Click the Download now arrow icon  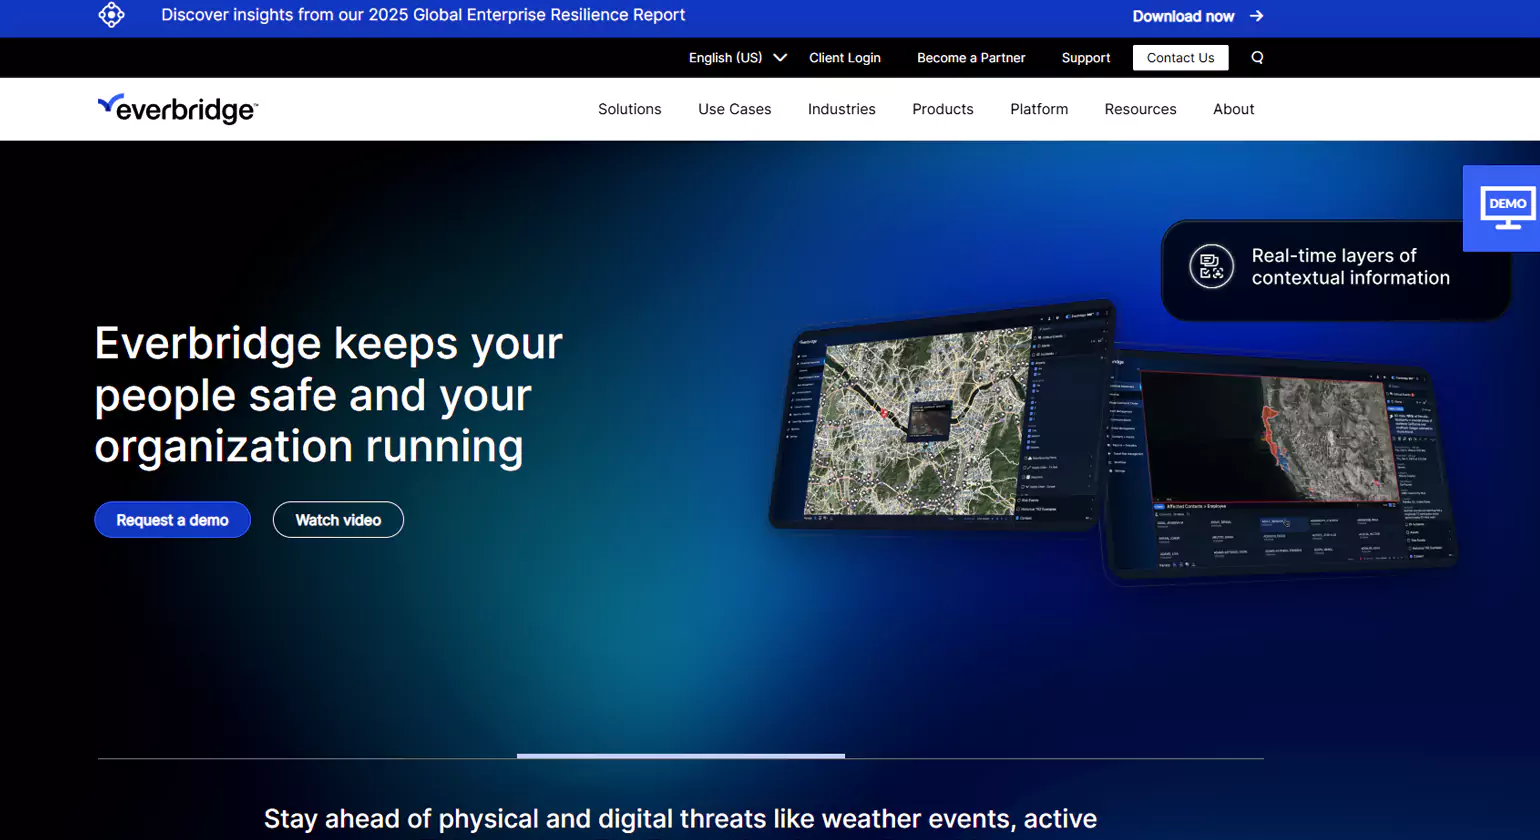coord(1257,16)
